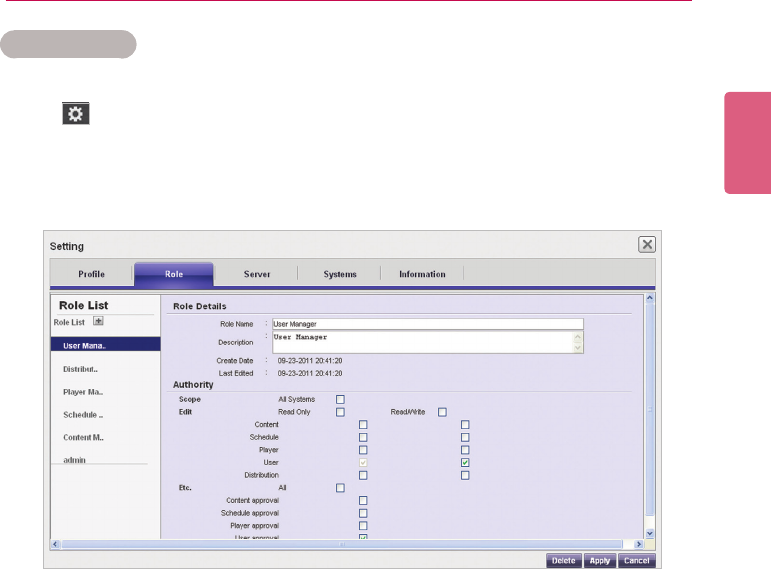Enable Schedule approval checkbox
This screenshot has width=771, height=569.
coord(363,513)
